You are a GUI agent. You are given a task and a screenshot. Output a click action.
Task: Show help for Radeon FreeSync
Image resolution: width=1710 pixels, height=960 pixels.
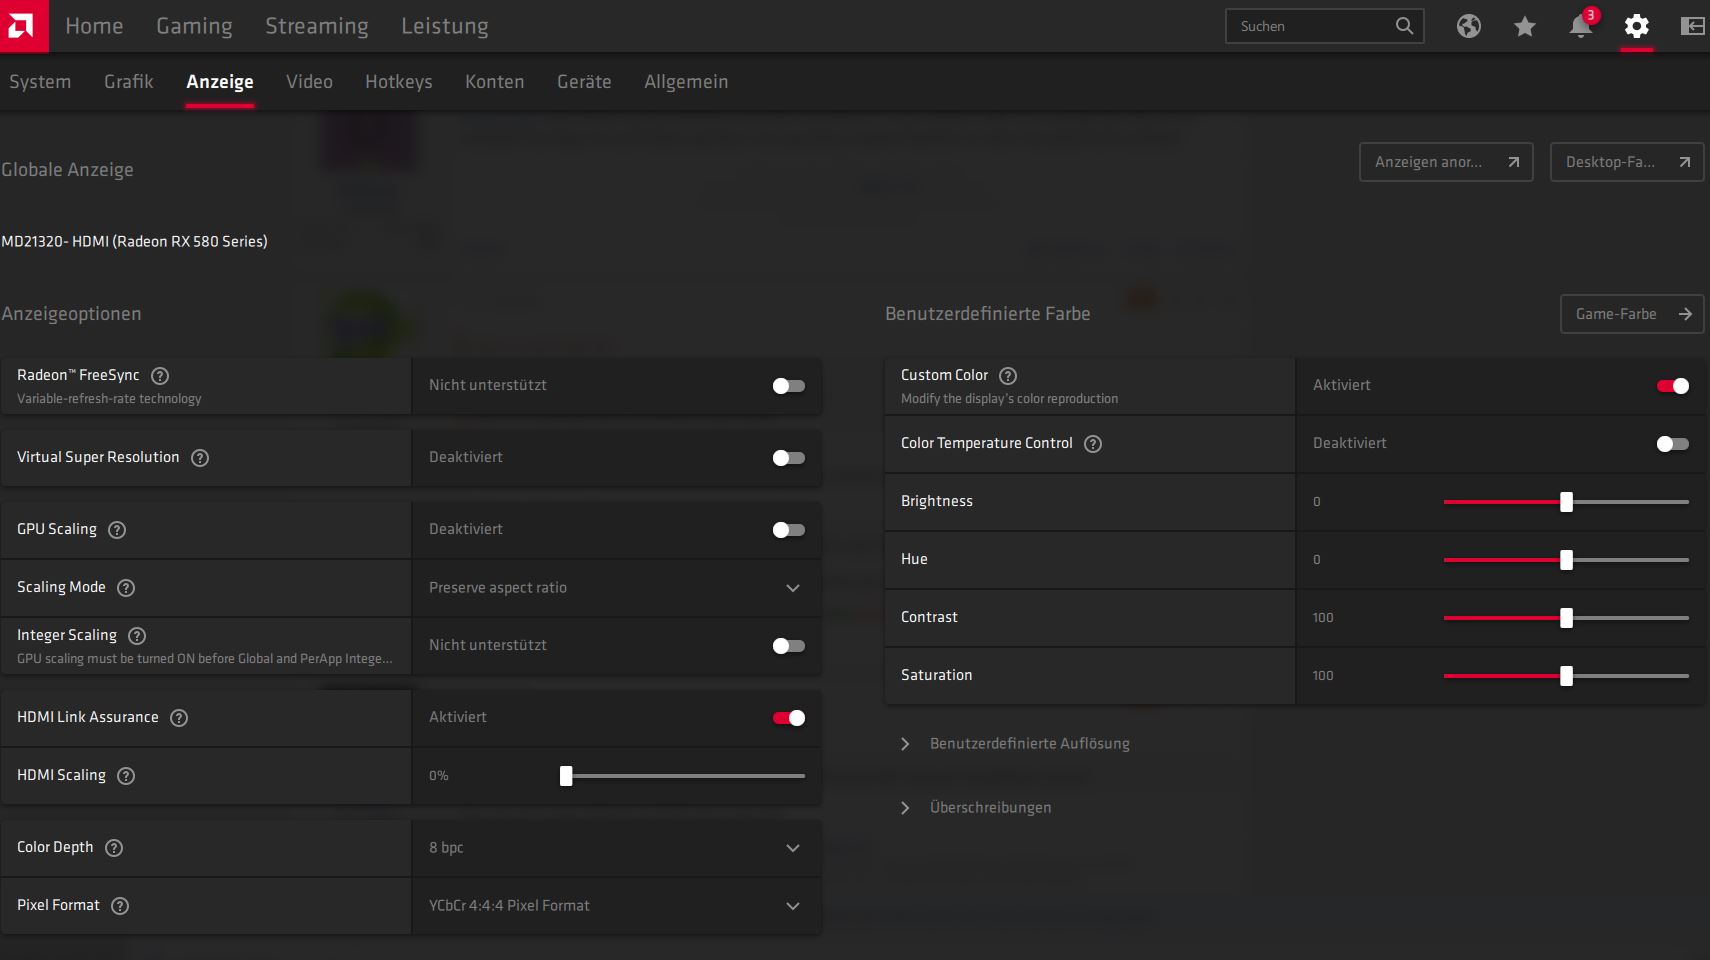coord(160,376)
